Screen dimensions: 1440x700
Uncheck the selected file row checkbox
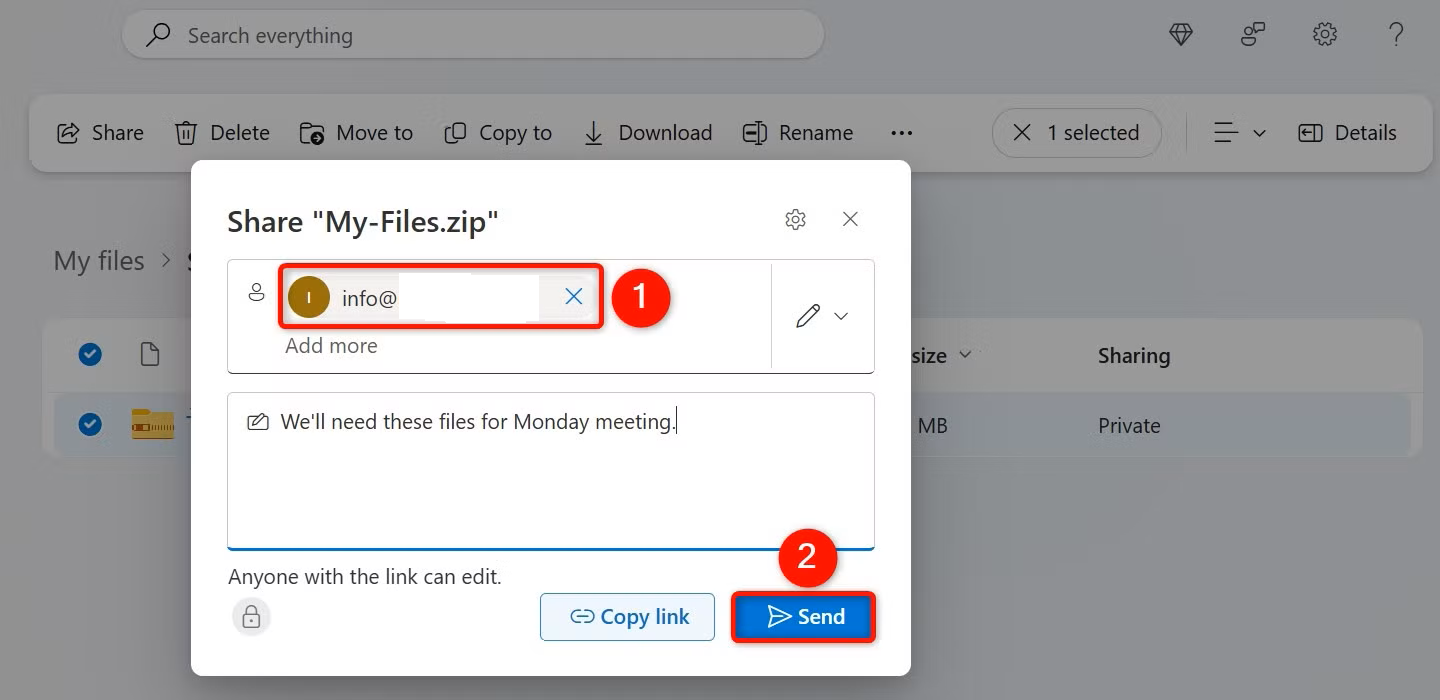90,425
